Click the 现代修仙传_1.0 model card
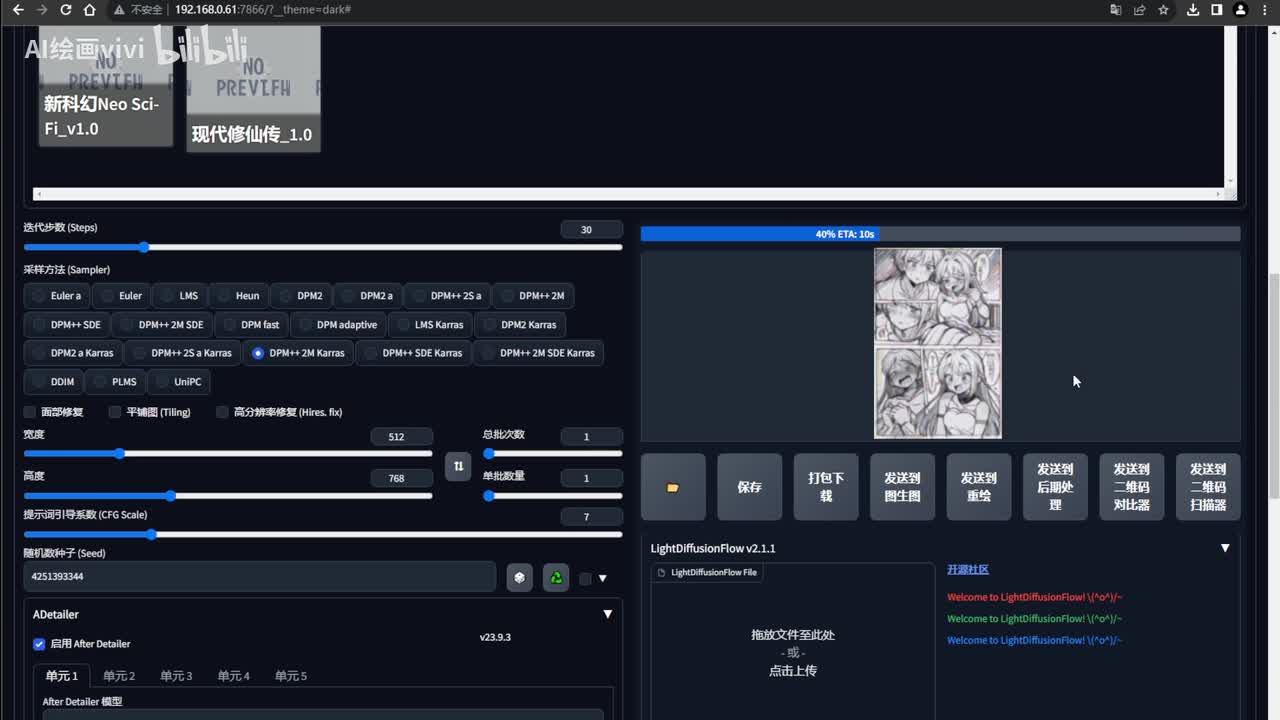Screen dimensions: 1280x720 [253, 90]
